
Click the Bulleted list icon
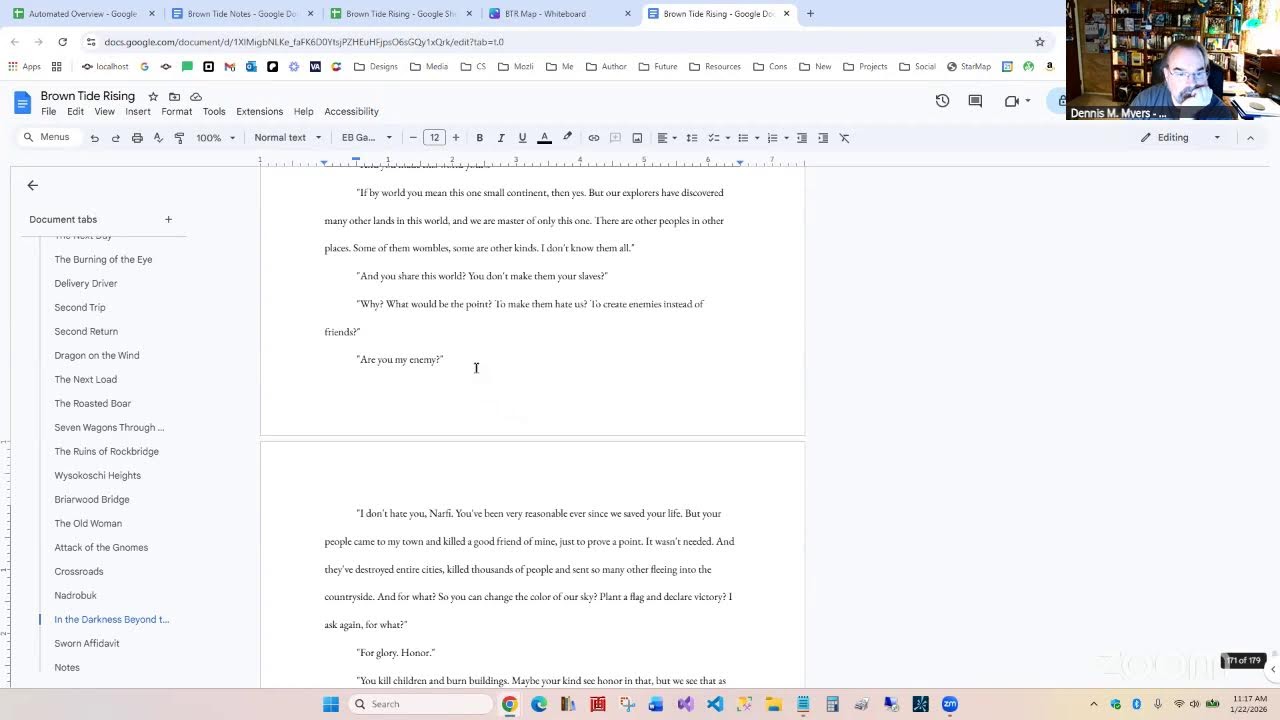pyautogui.click(x=743, y=138)
